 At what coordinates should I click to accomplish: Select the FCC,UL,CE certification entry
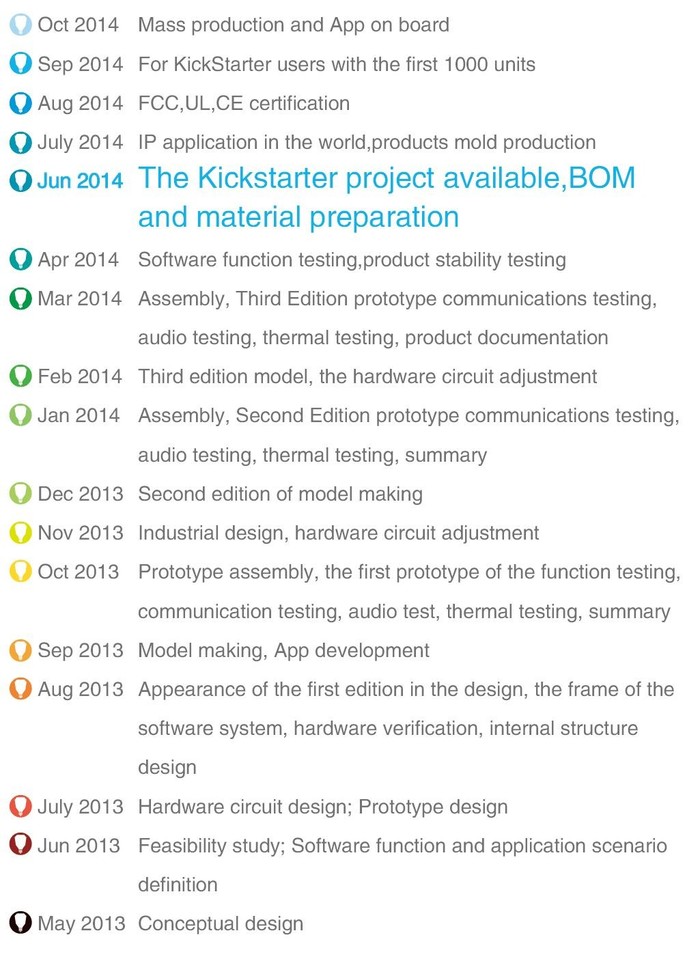[243, 103]
